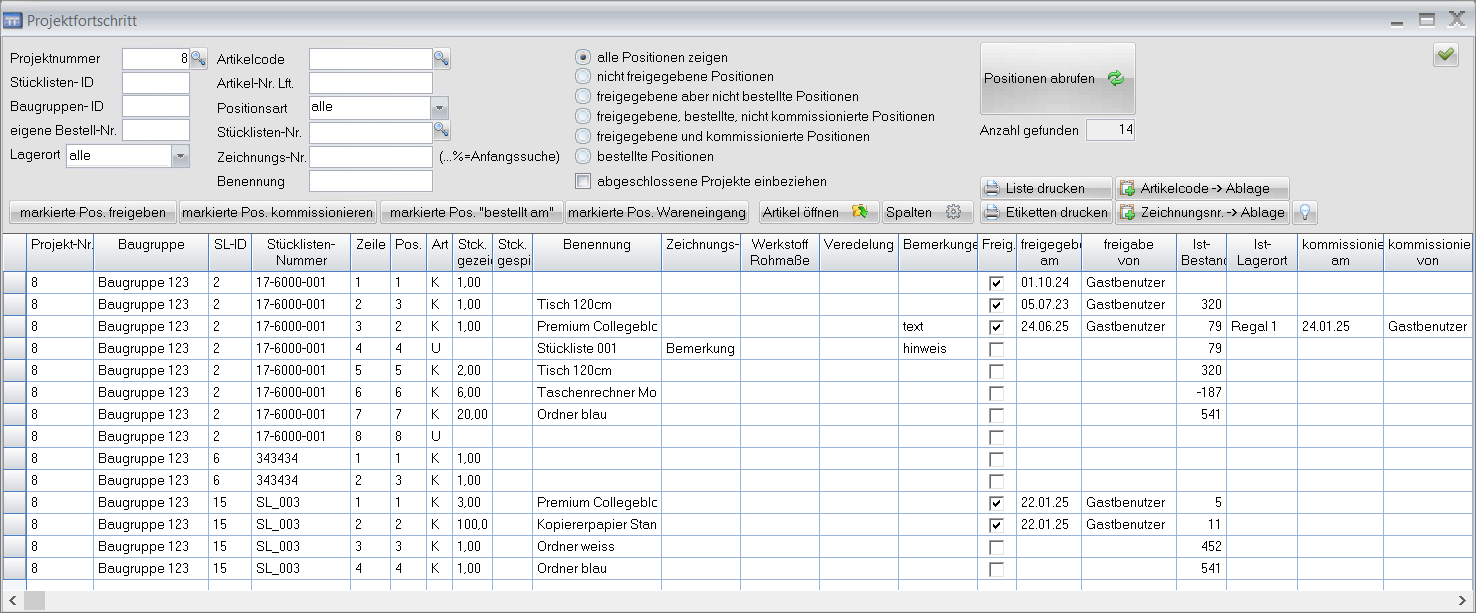The image size is (1476, 613).
Task: Click the search icon next to Artikelcode
Action: pos(441,58)
